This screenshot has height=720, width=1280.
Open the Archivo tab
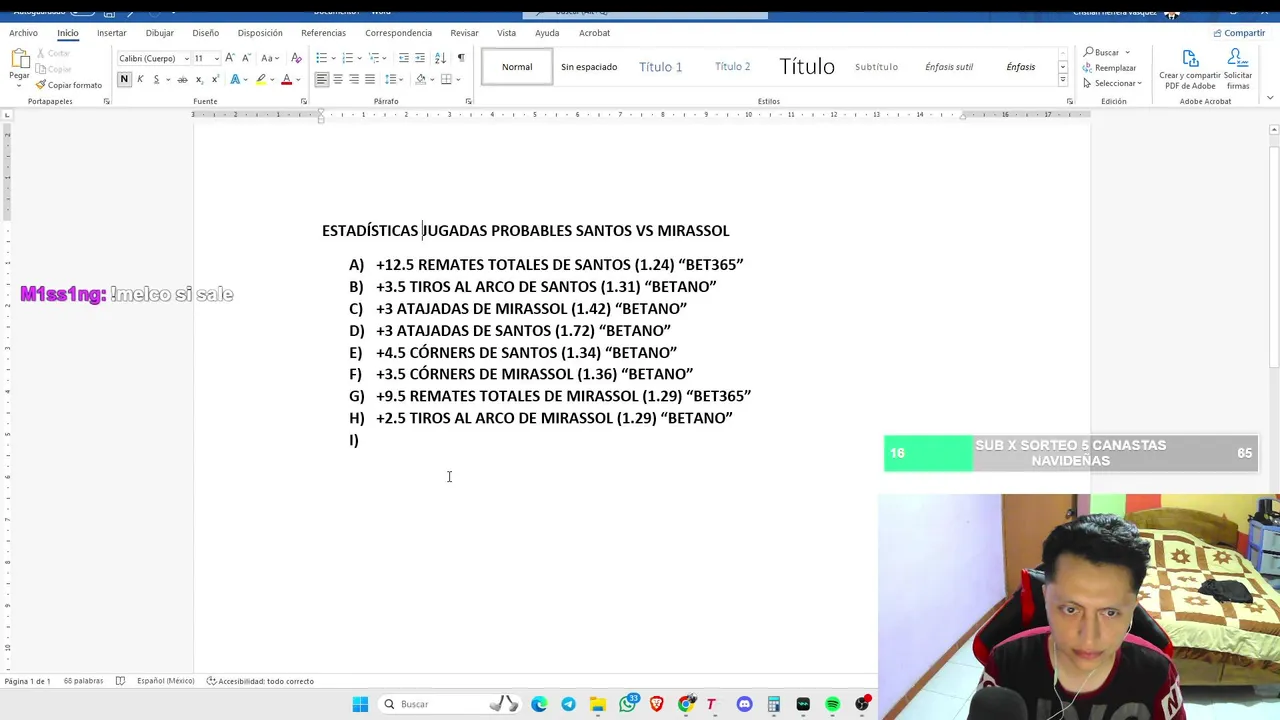click(x=23, y=33)
